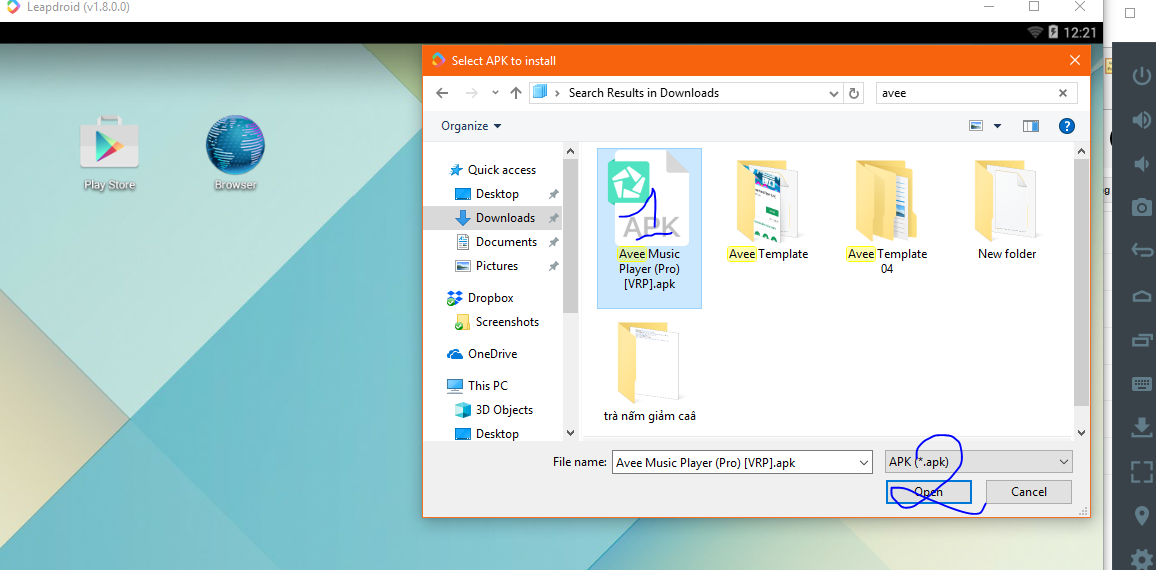Select the trà nấm giảm caâ folder
1156x570 pixels.
click(650, 371)
